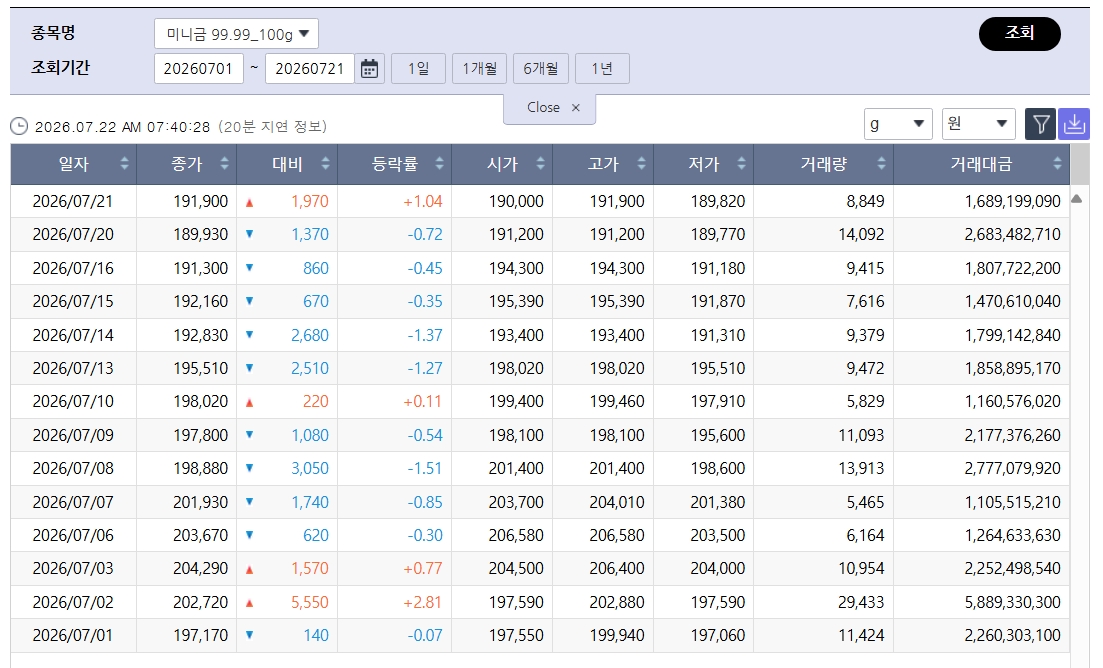
Task: Sort by 종가 column arrows
Action: (x=224, y=164)
